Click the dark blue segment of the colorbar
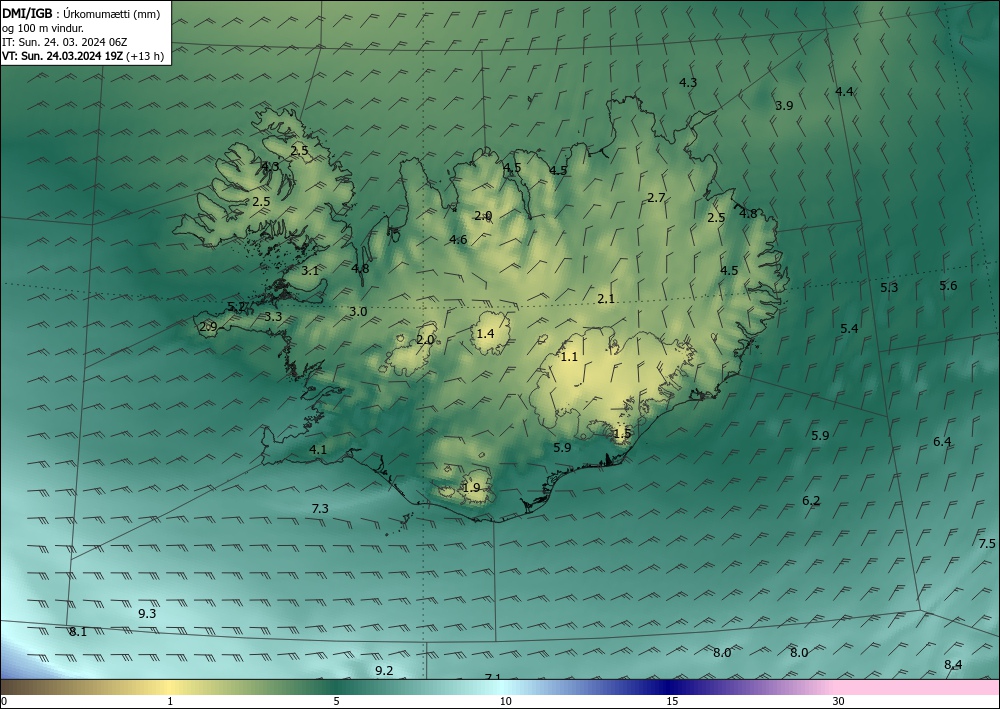This screenshot has width=1000, height=709. (x=670, y=687)
